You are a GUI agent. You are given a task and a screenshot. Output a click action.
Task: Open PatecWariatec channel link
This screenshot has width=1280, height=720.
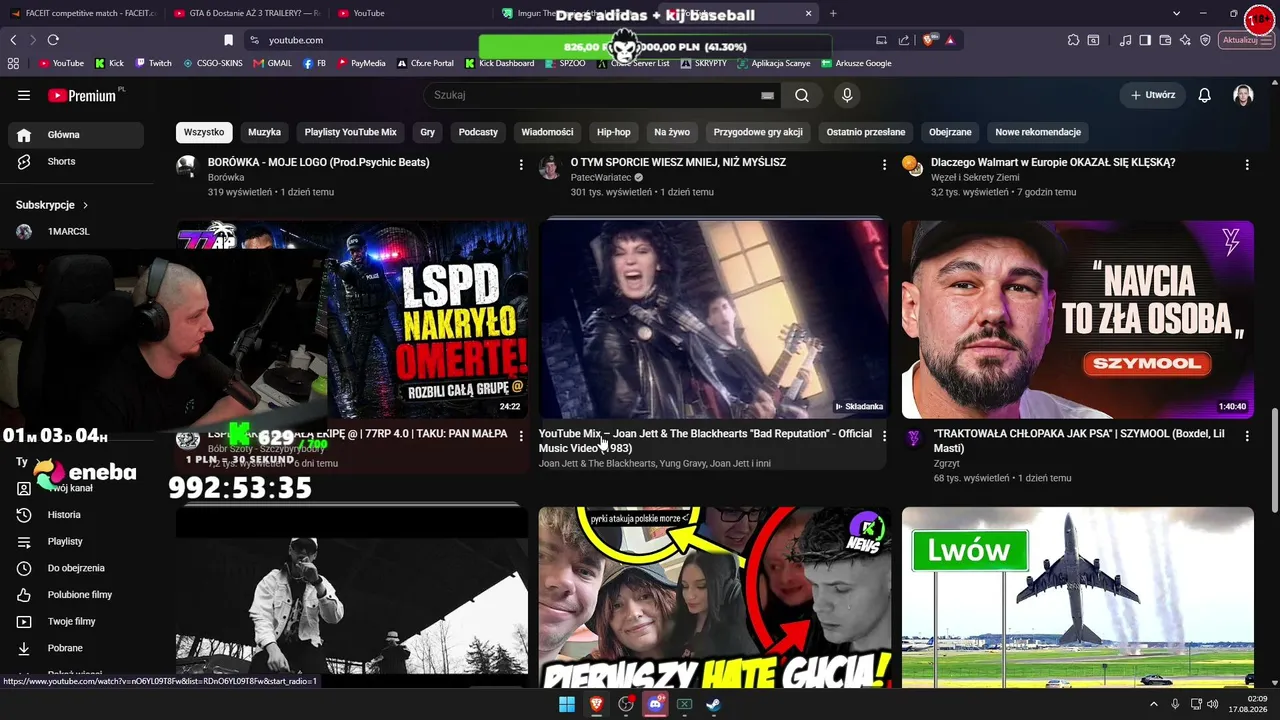[x=601, y=178]
